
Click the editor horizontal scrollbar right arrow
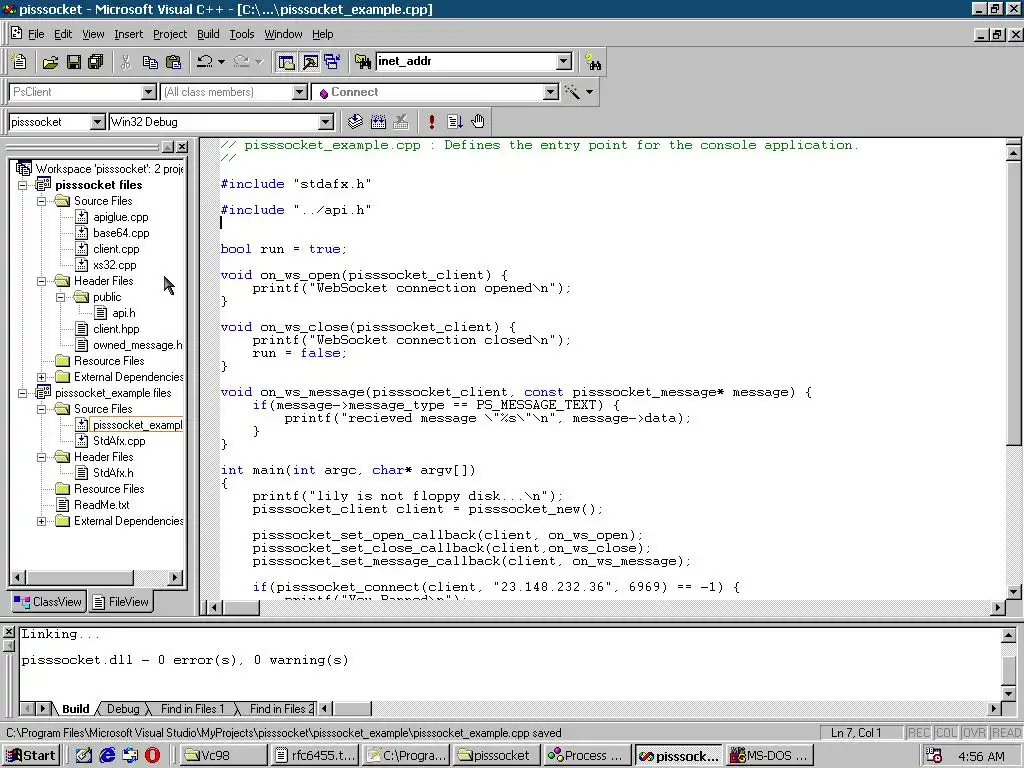pos(998,607)
